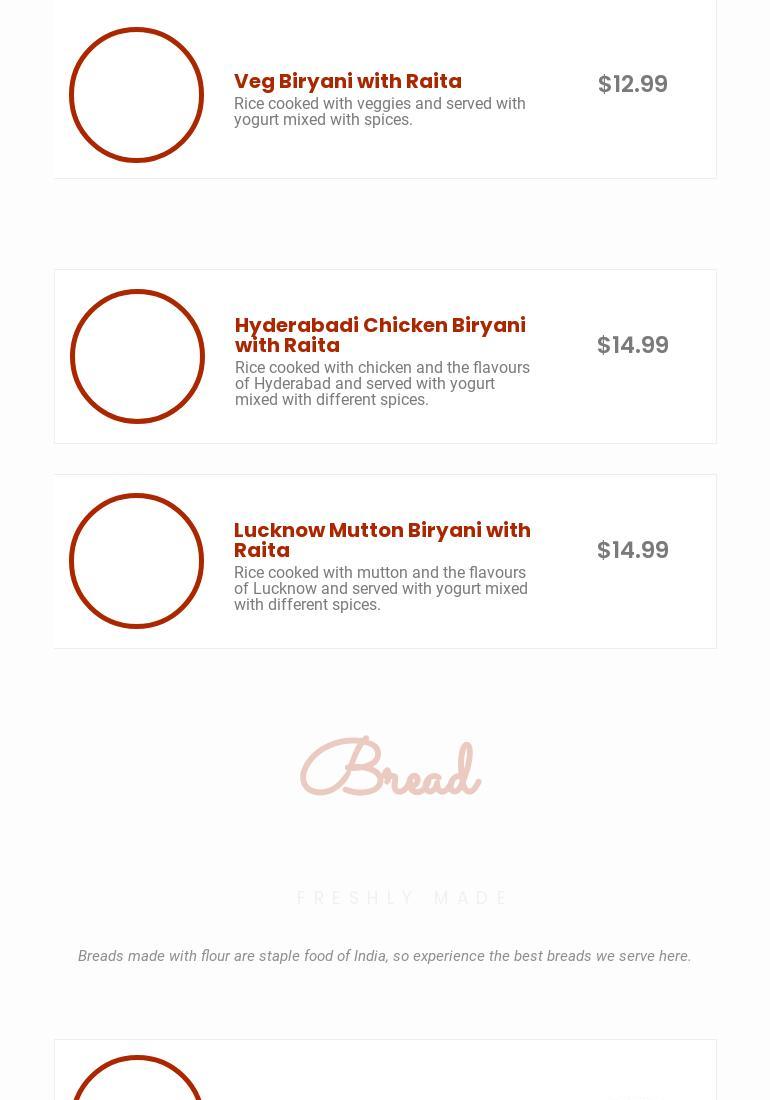
Task: Open the Veg Biryani with Raita title
Action: tap(347, 81)
